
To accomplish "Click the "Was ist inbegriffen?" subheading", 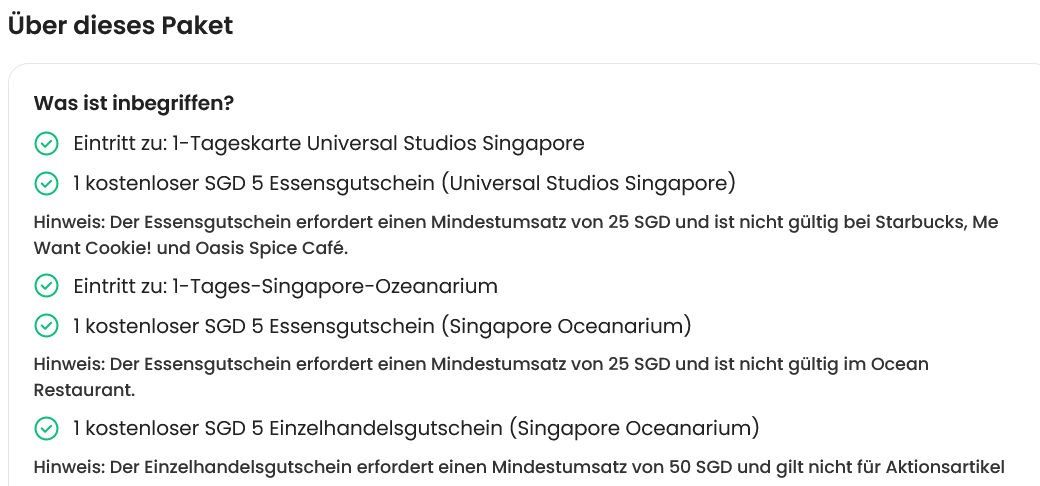I will pyautogui.click(x=134, y=104).
